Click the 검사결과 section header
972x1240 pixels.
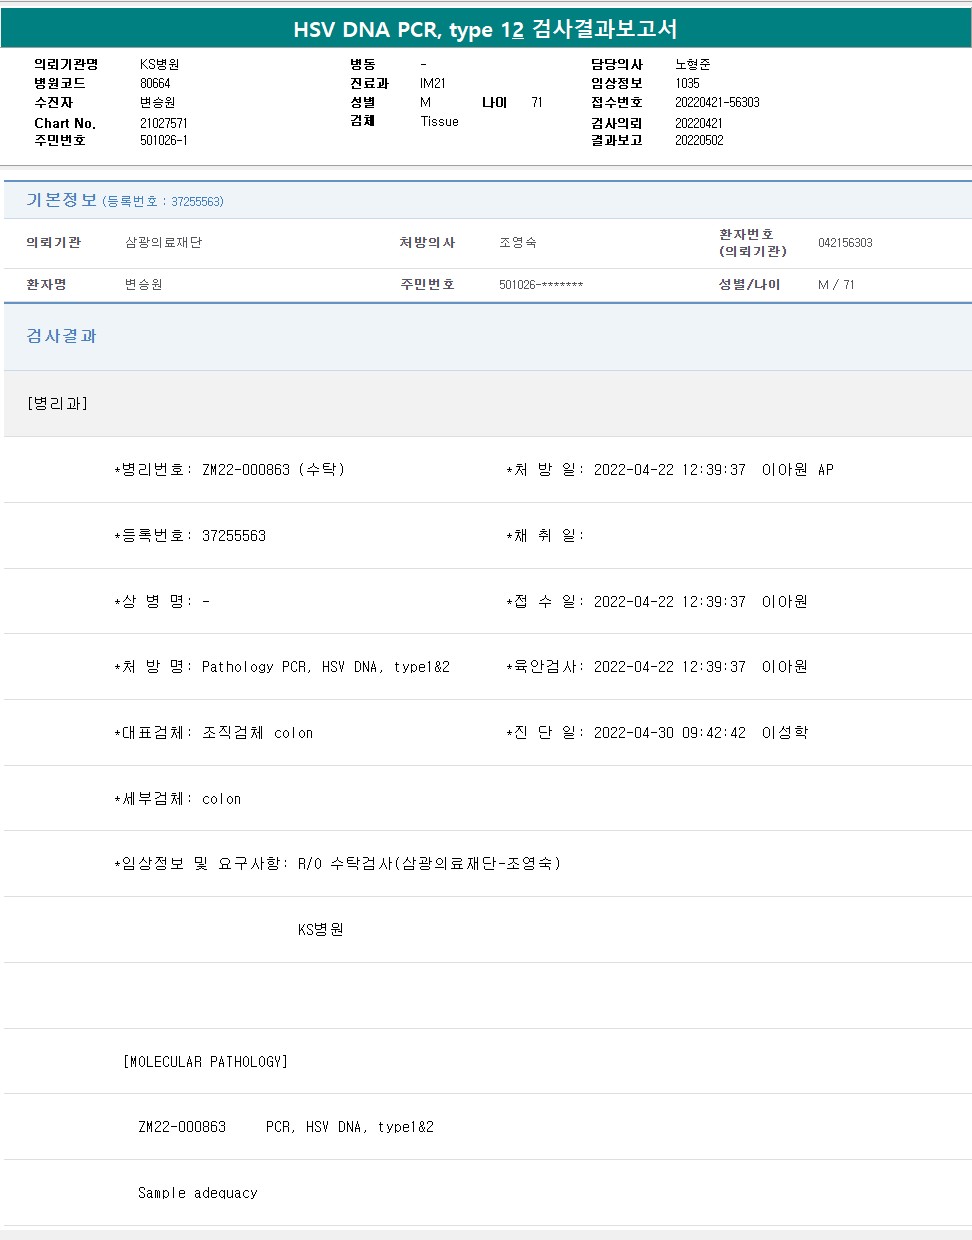(x=61, y=336)
